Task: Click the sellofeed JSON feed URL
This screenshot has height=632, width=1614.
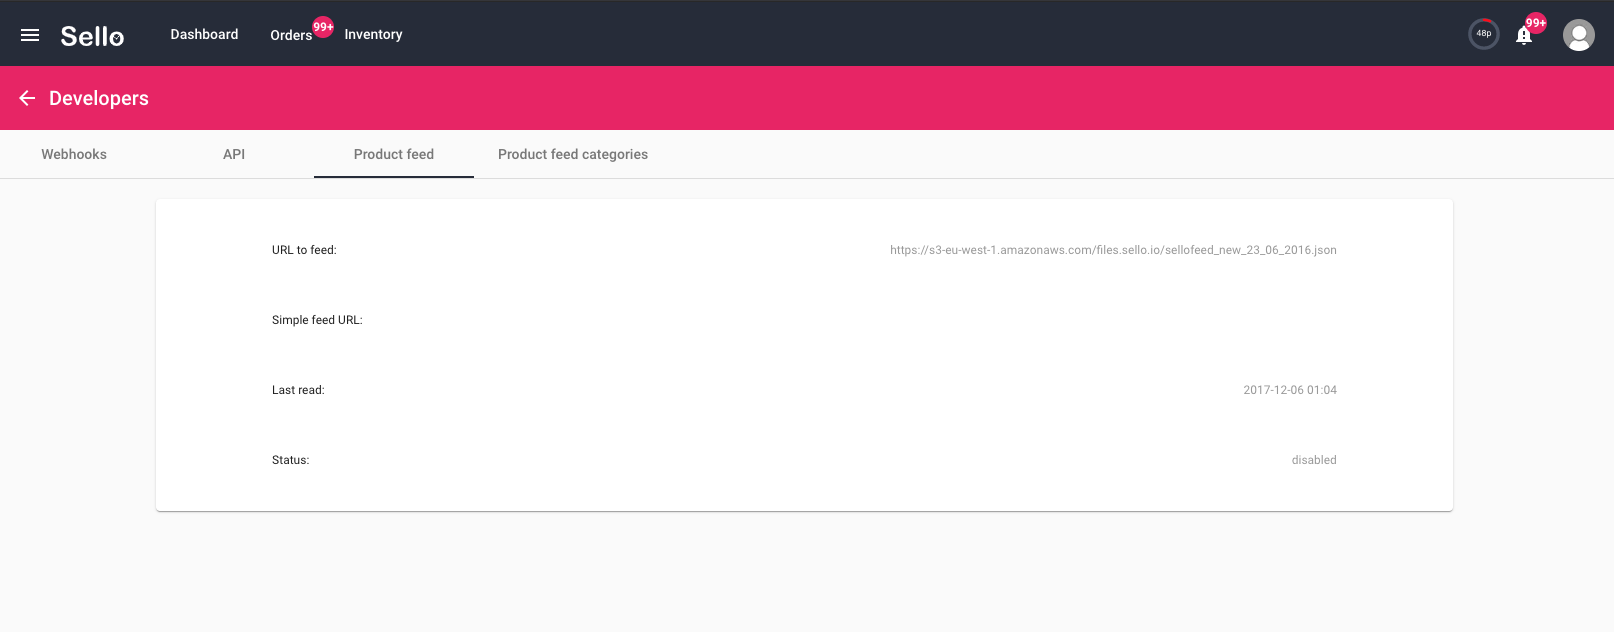Action: (1113, 250)
